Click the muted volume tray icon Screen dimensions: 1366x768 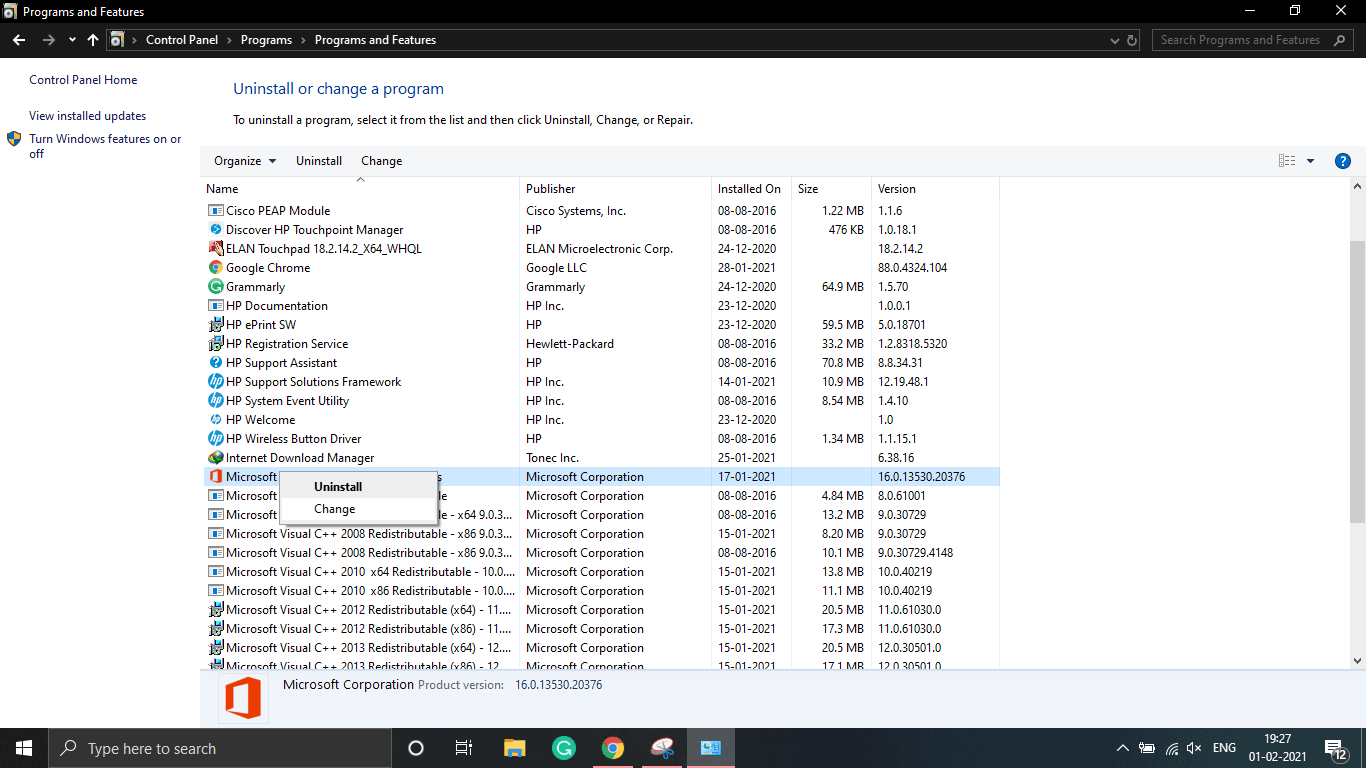1194,748
